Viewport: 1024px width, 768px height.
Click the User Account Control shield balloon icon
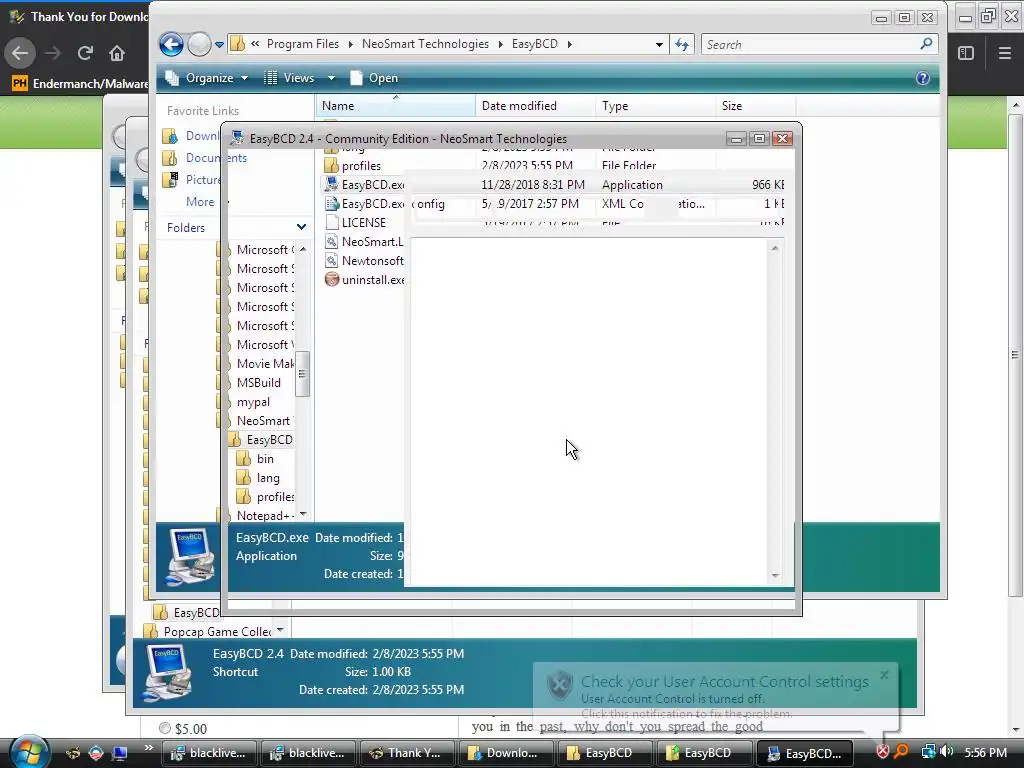(x=560, y=685)
